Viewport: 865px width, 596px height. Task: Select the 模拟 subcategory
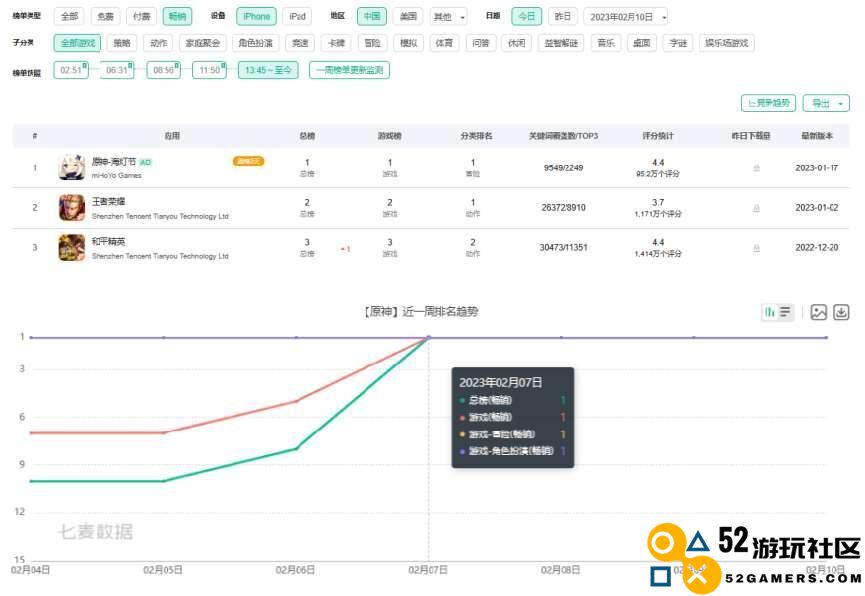pyautogui.click(x=408, y=43)
